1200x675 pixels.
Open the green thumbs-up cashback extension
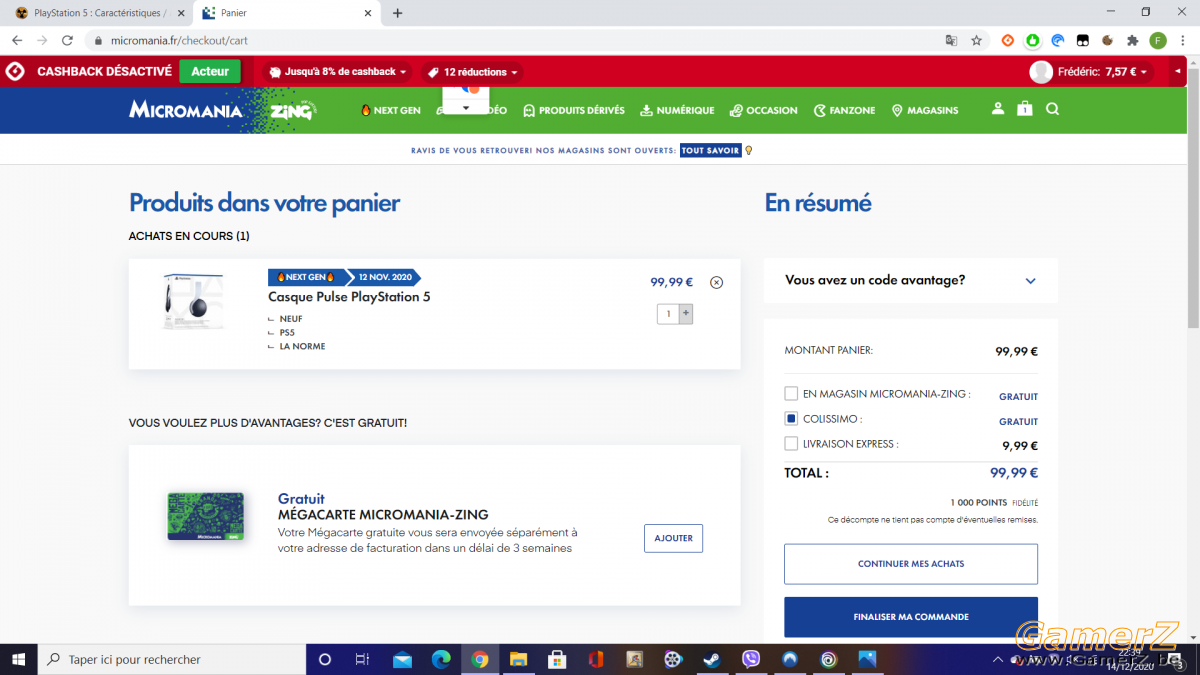coord(1033,41)
